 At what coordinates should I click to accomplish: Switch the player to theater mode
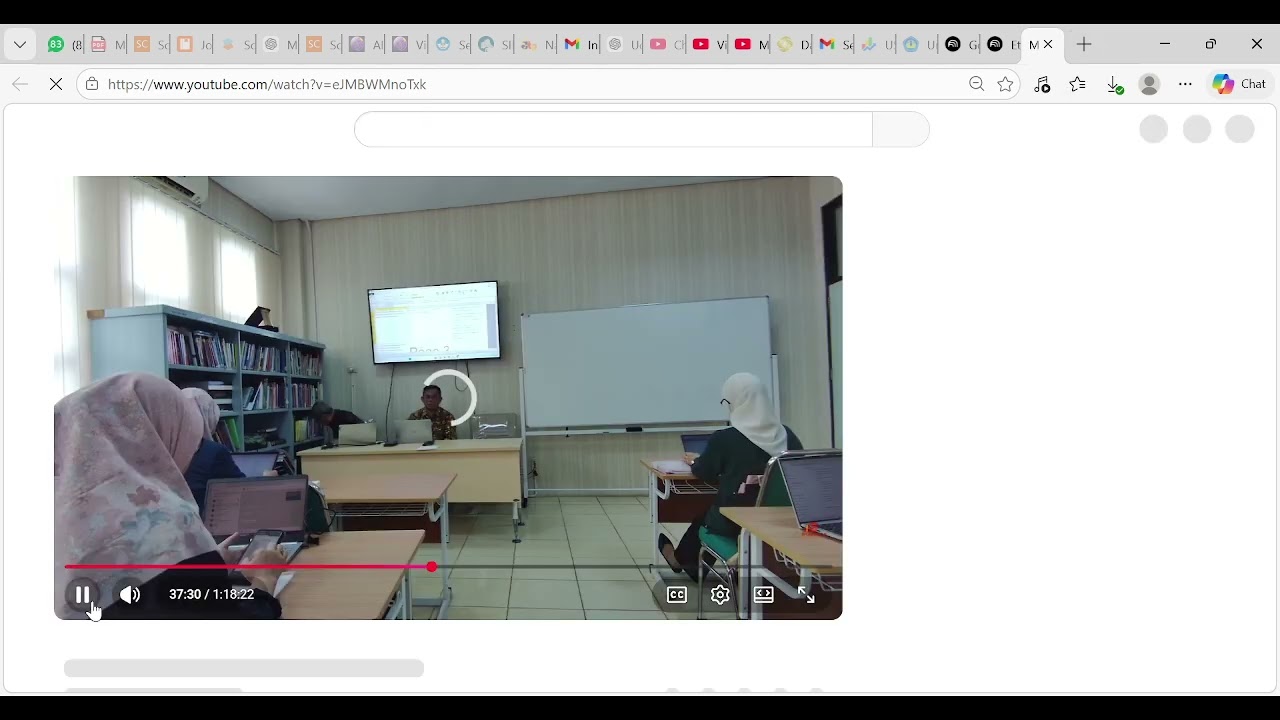point(764,595)
